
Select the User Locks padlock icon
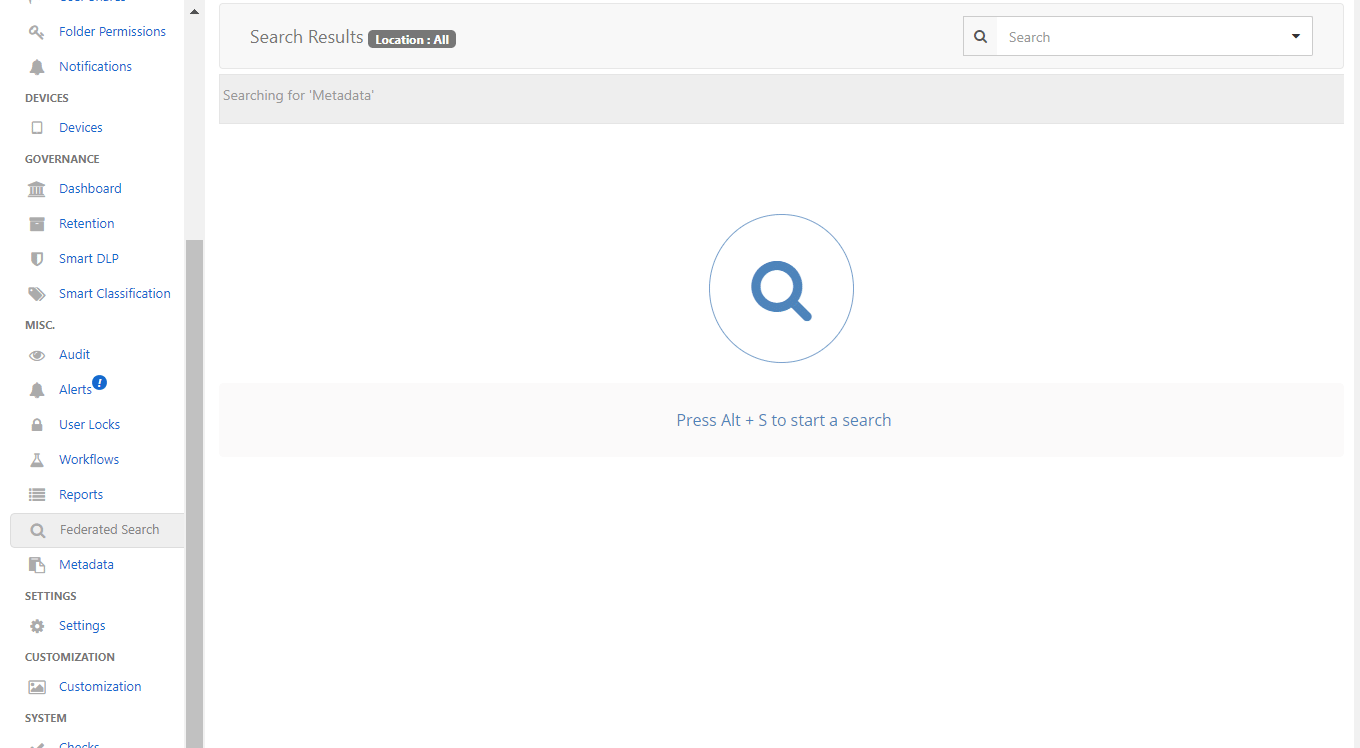pos(37,424)
